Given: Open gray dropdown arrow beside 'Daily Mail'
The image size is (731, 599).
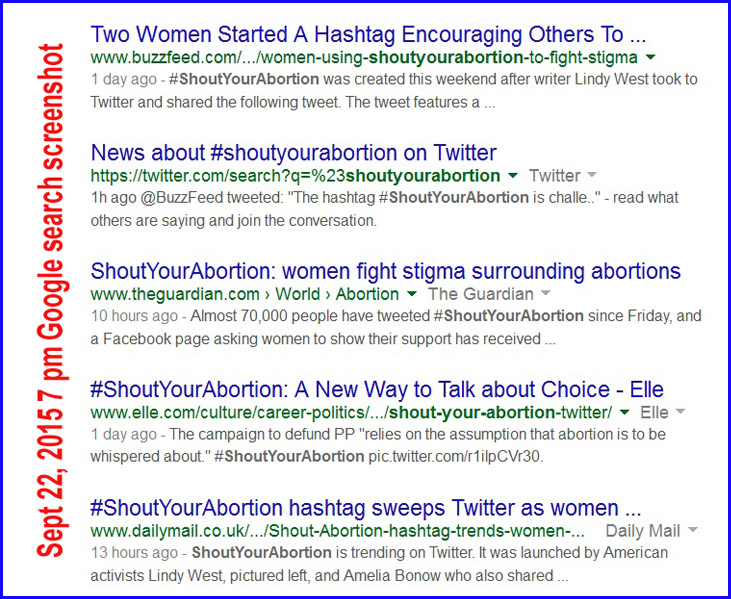Looking at the screenshot, I should [x=693, y=531].
